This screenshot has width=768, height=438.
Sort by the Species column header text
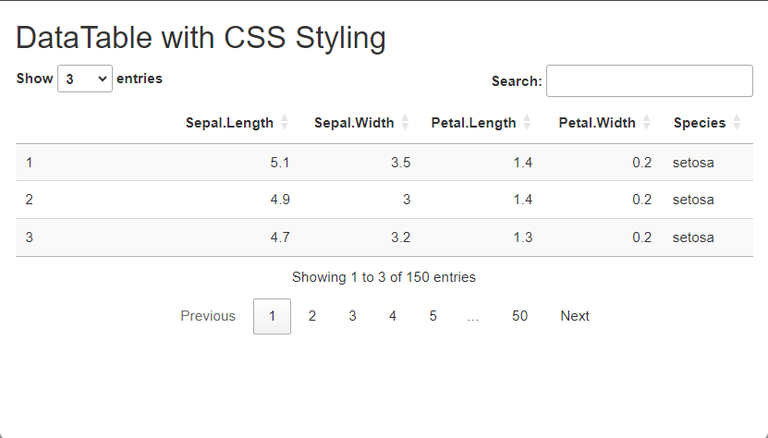tap(699, 123)
